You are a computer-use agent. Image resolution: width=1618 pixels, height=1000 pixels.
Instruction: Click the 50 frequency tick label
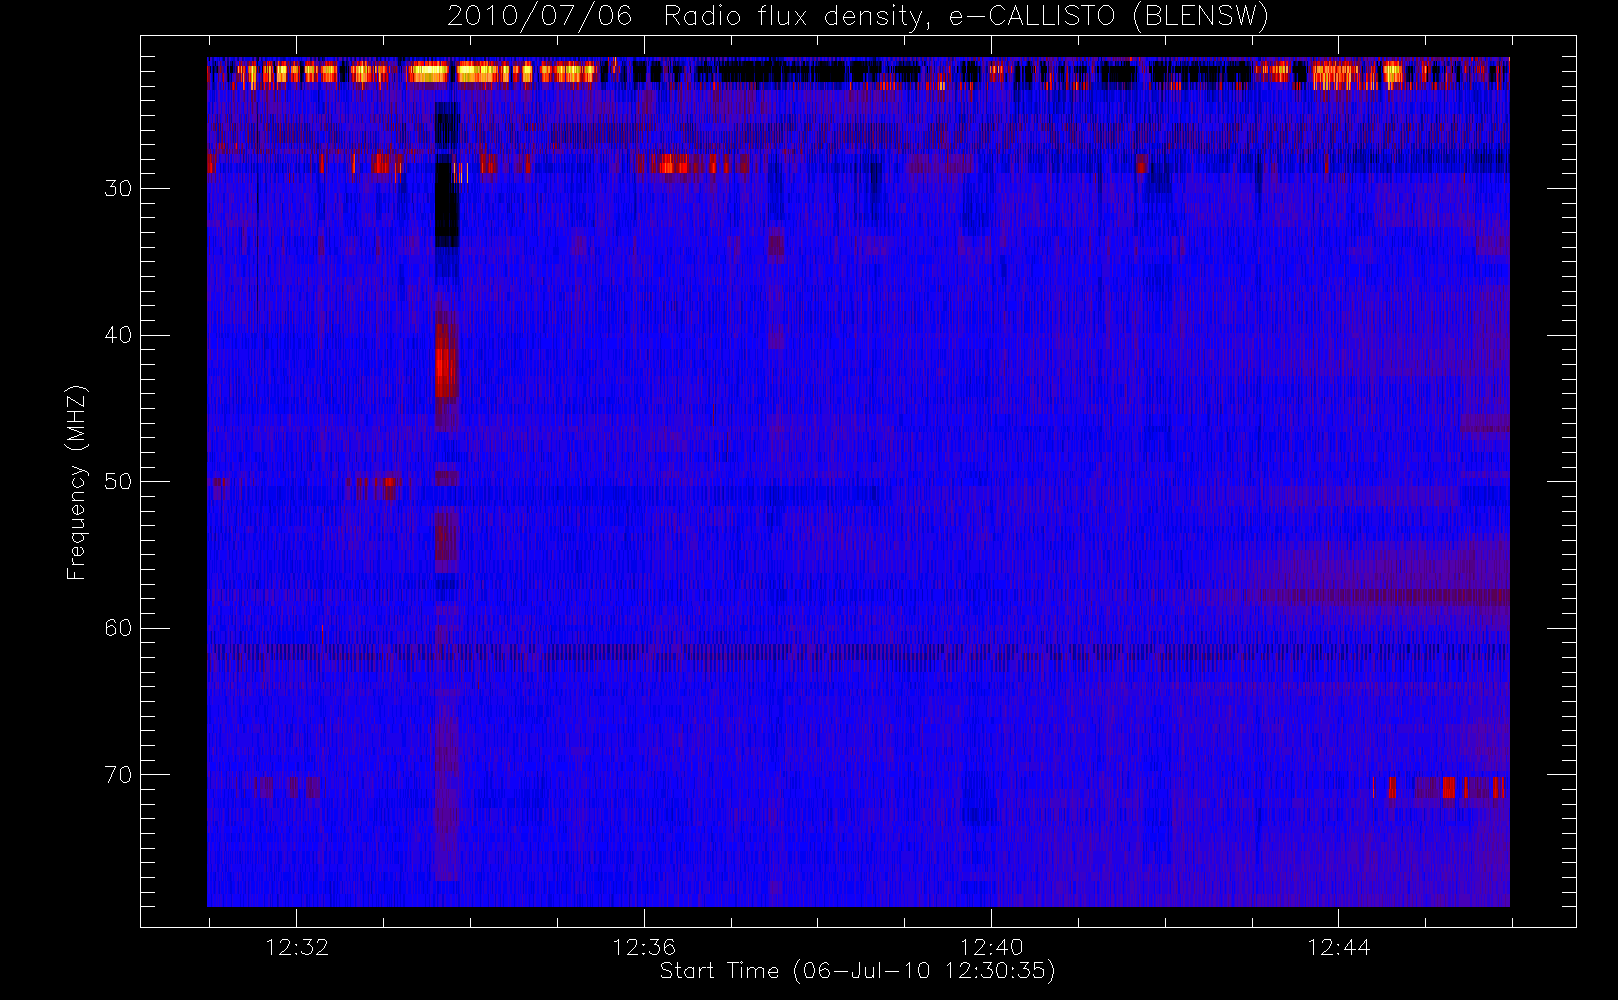pos(118,481)
